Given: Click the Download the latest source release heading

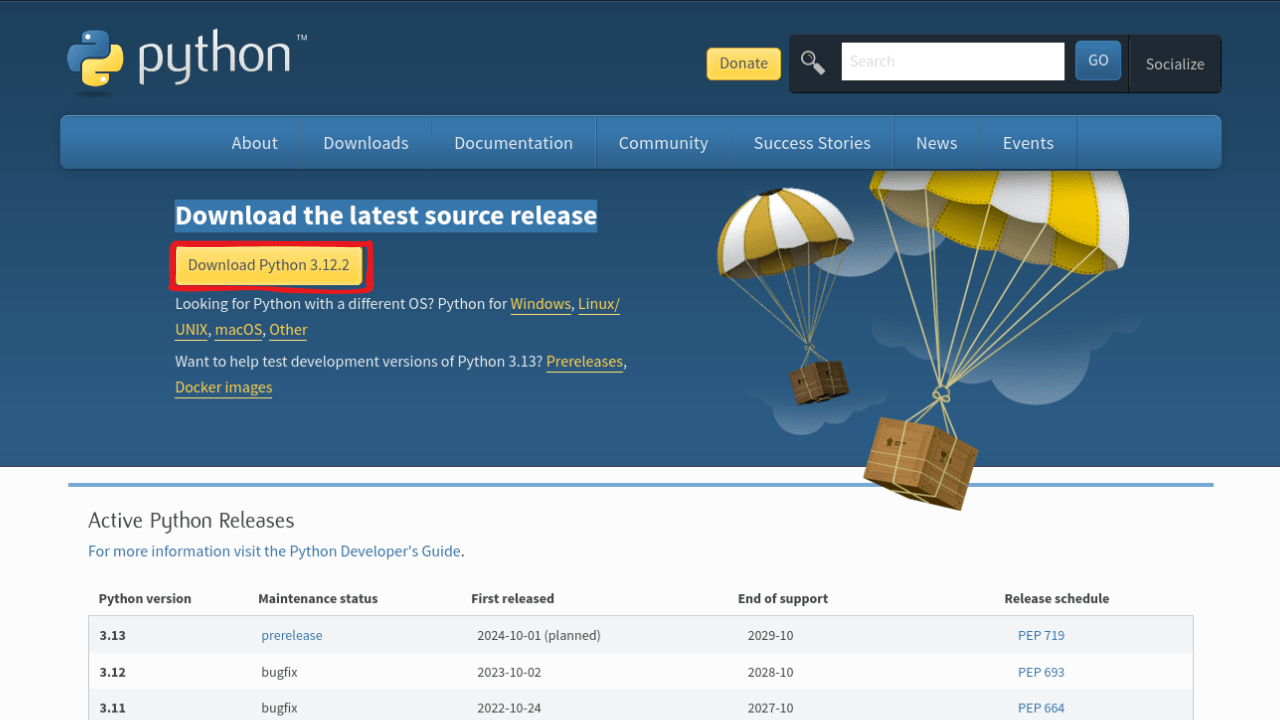Looking at the screenshot, I should pyautogui.click(x=386, y=216).
